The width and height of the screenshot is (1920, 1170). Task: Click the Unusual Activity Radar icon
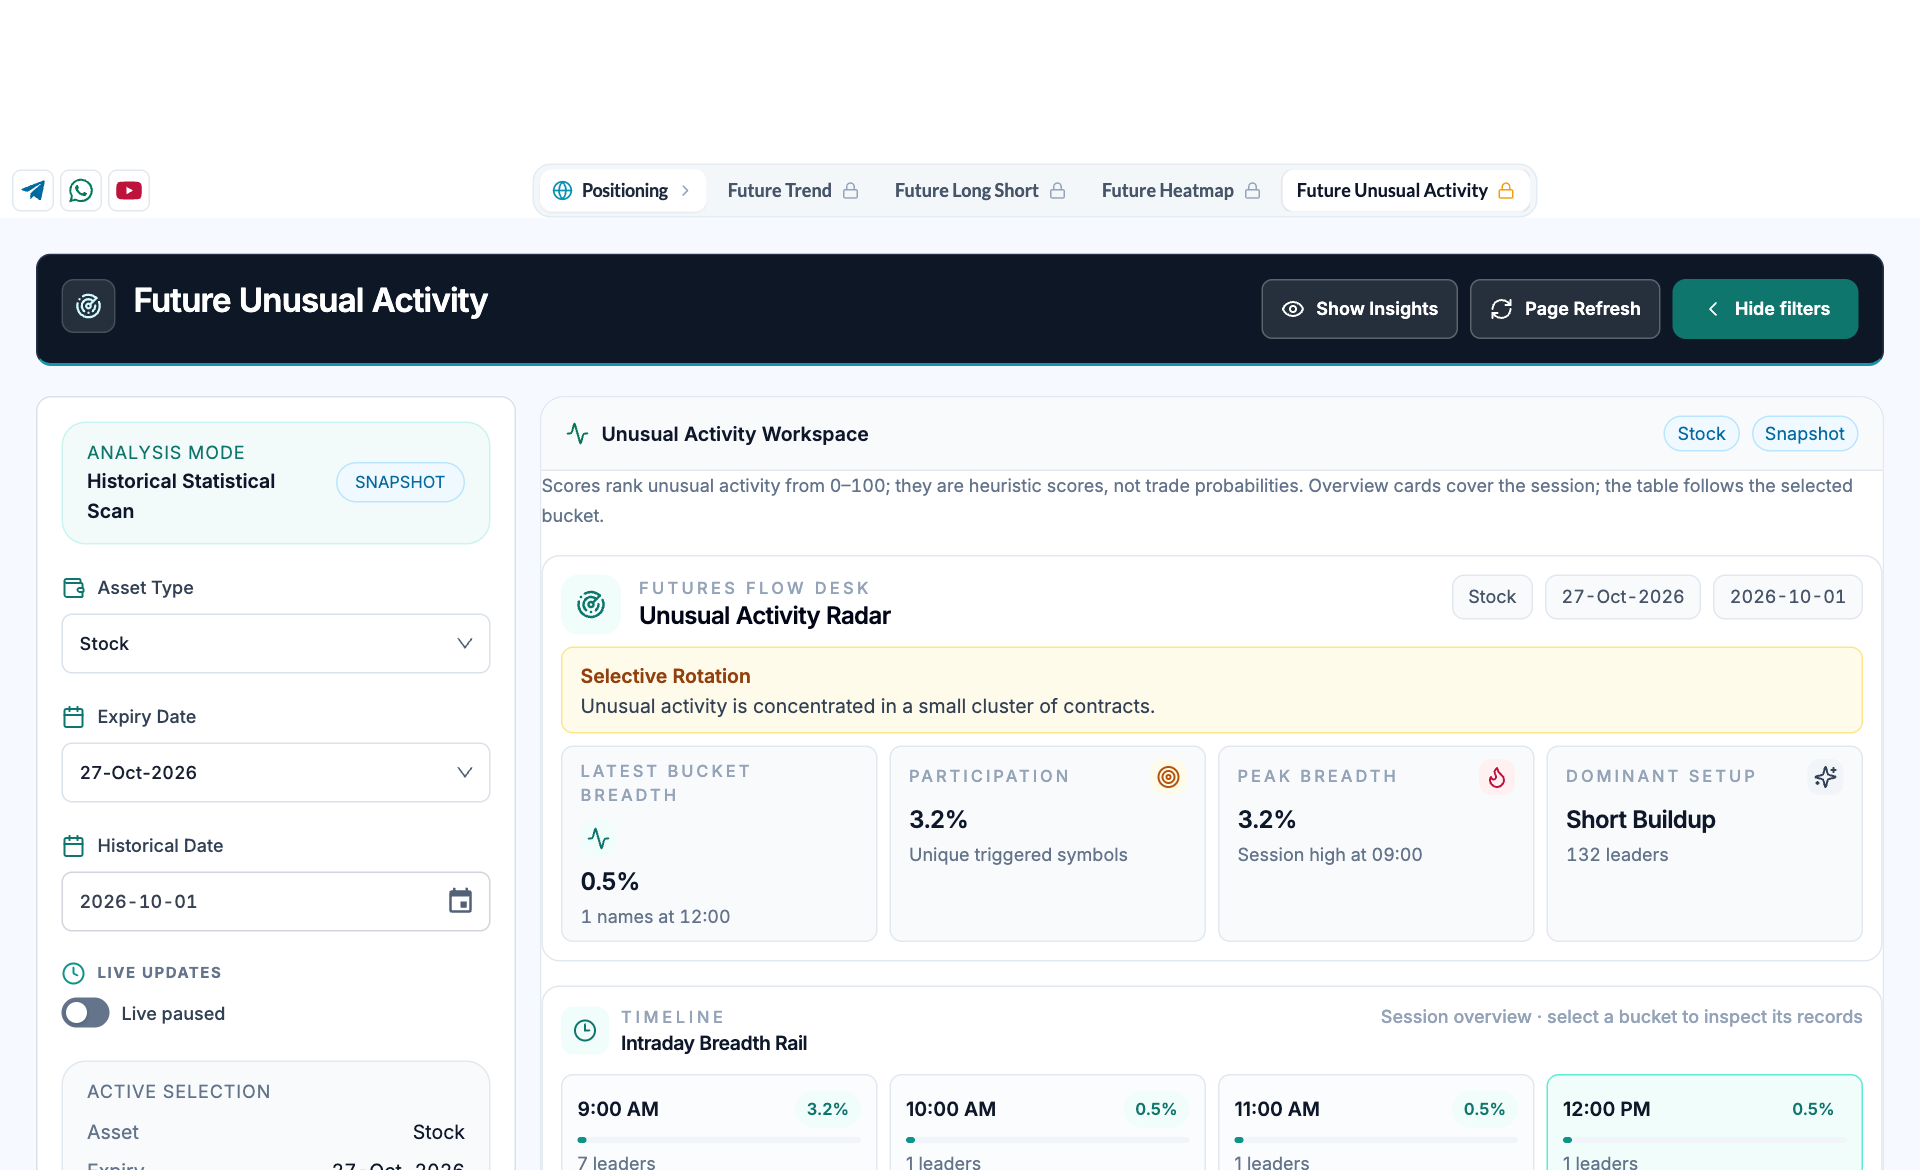click(591, 604)
